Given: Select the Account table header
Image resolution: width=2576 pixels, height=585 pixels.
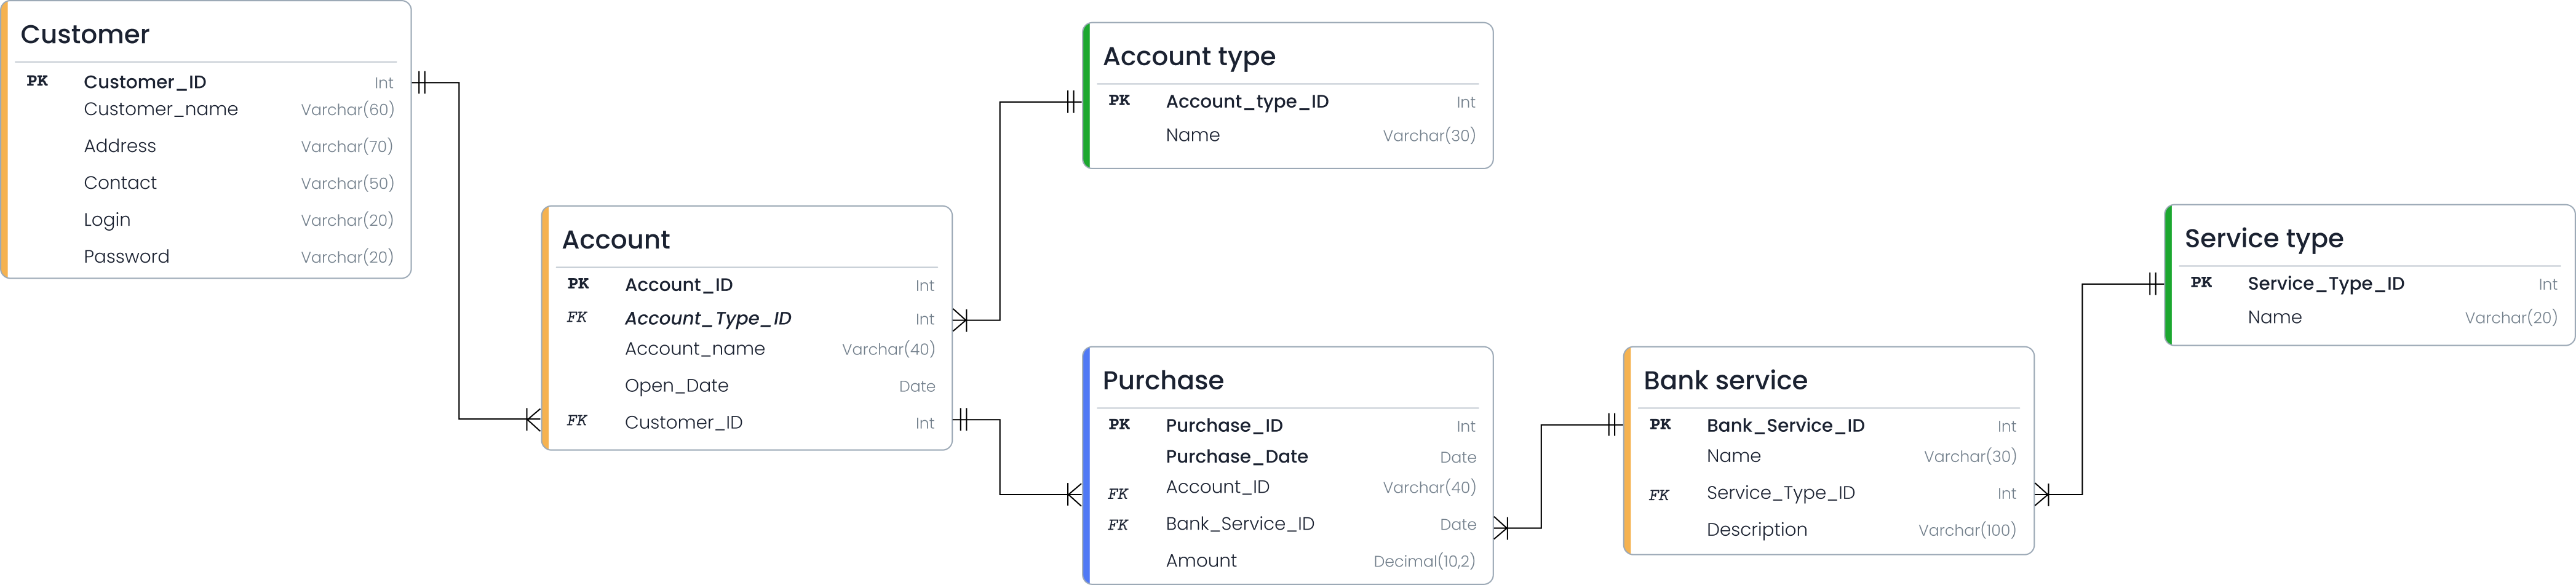Looking at the screenshot, I should [616, 240].
